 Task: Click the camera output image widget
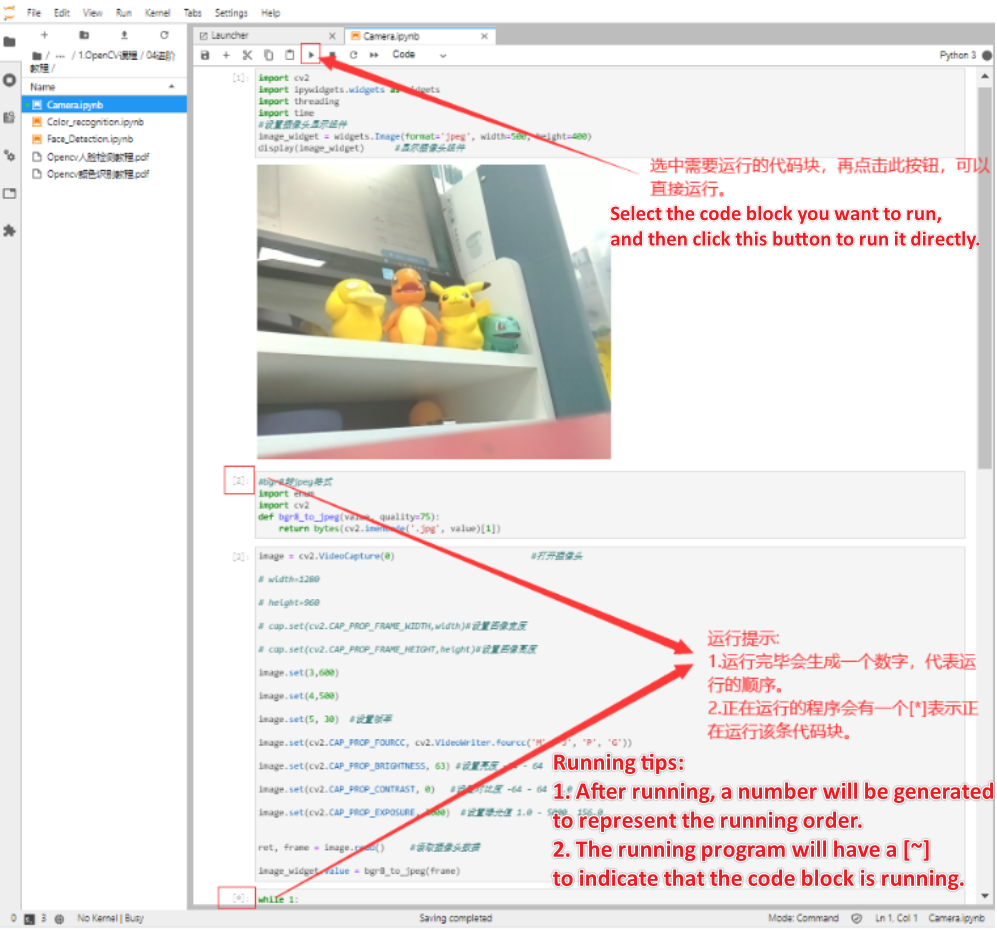click(434, 312)
